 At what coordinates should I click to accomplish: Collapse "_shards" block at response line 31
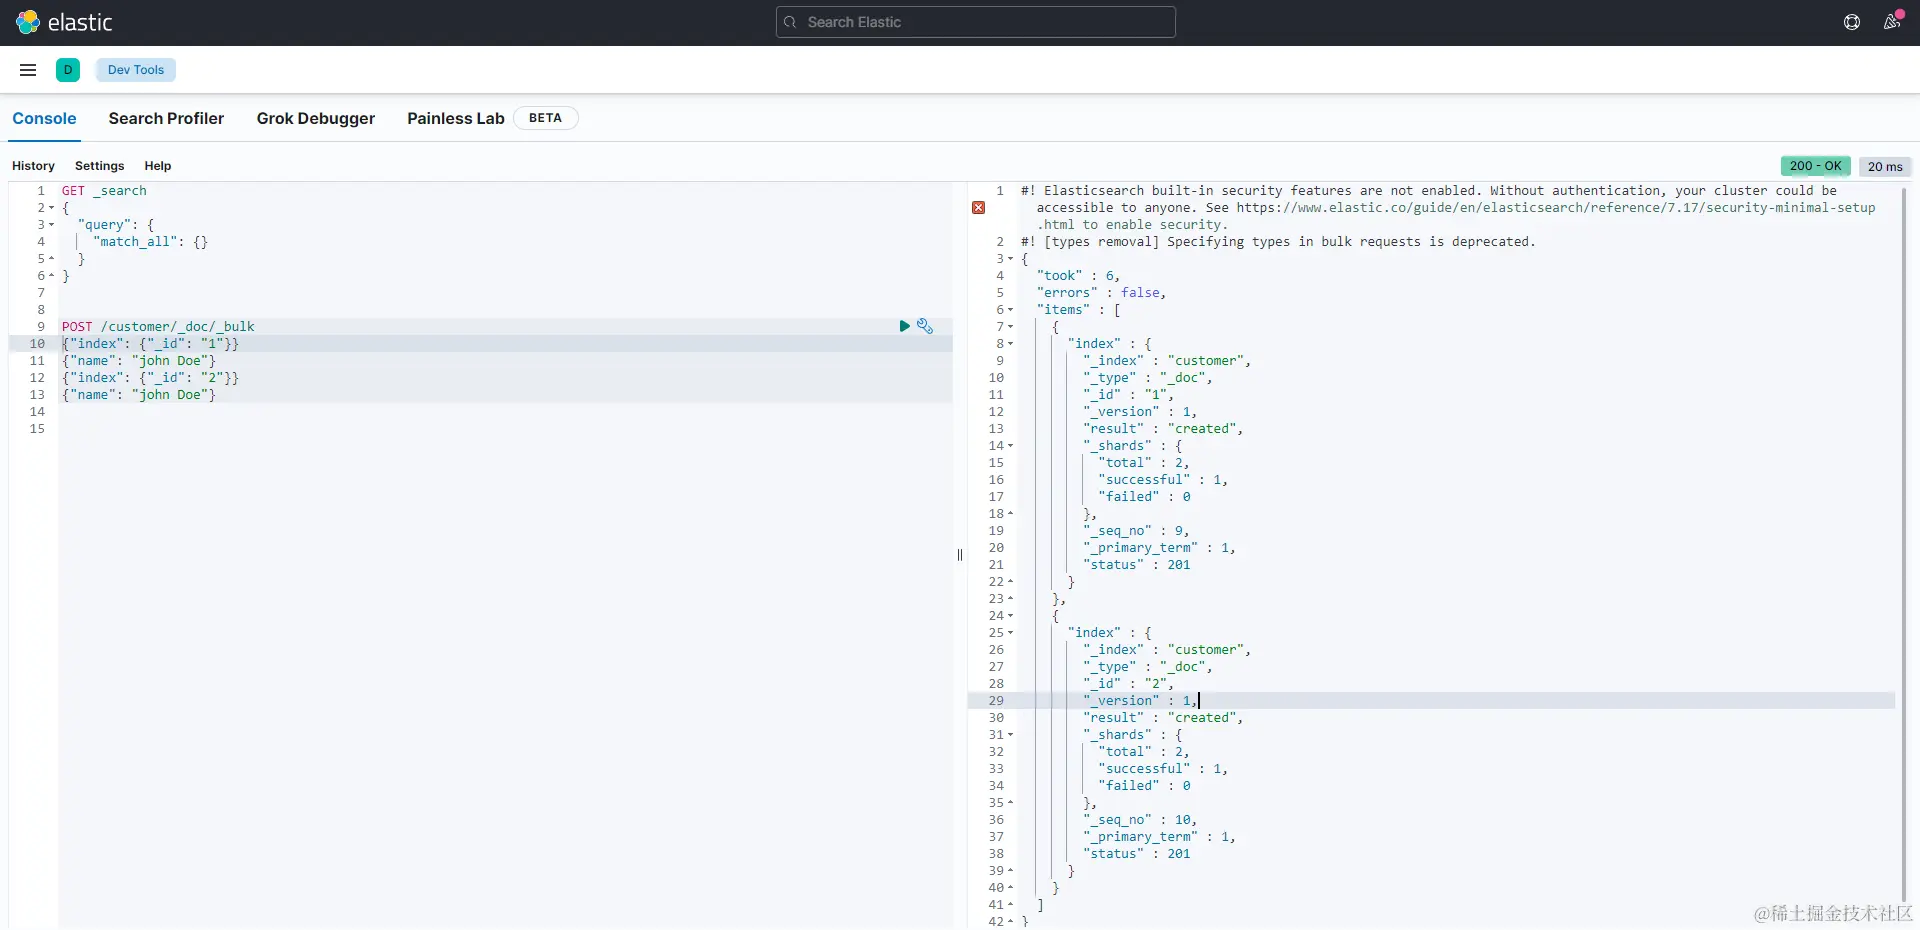[x=1010, y=735]
